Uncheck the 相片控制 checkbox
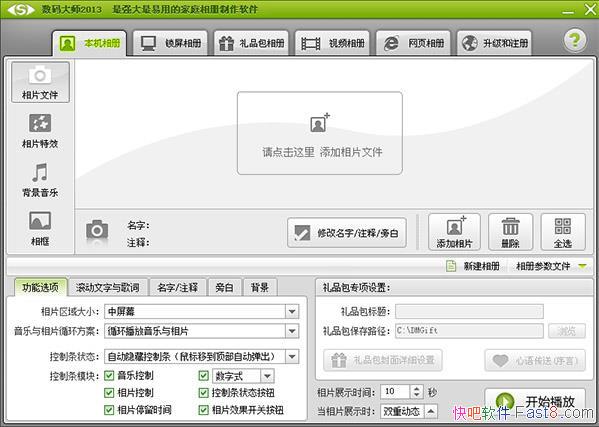599x427 pixels. 109,393
